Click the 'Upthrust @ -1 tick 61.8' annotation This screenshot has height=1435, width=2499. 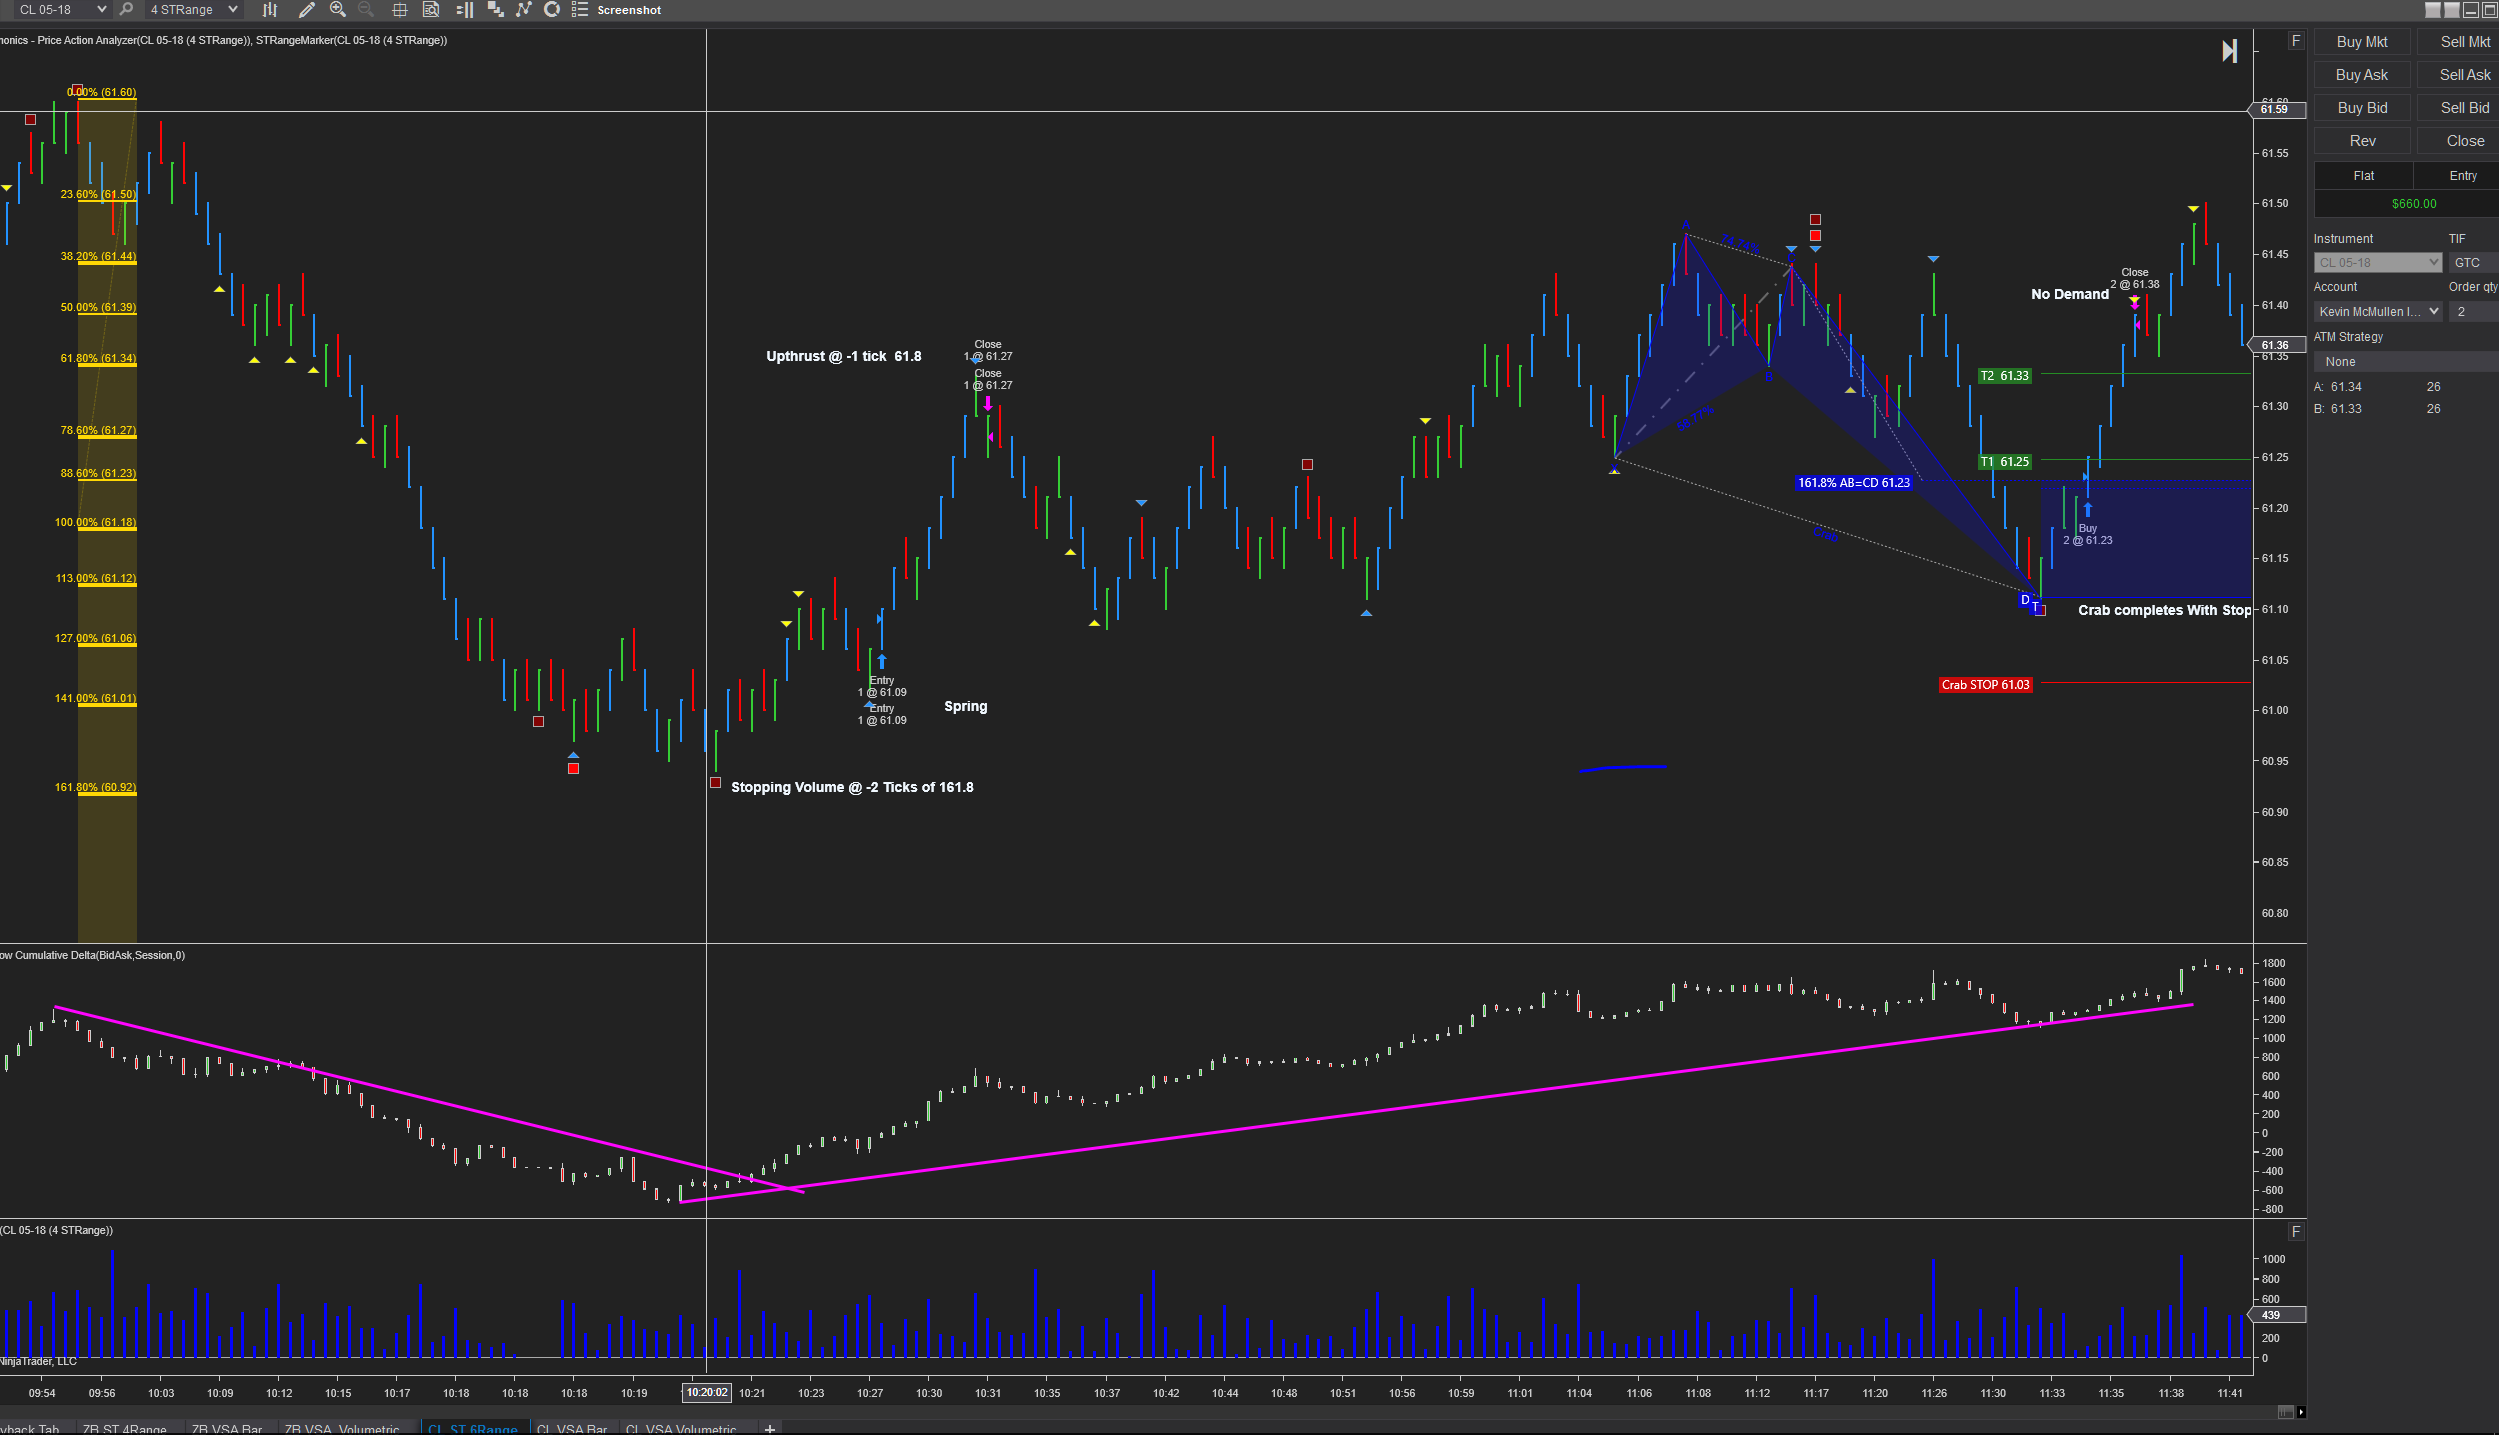[x=844, y=356]
